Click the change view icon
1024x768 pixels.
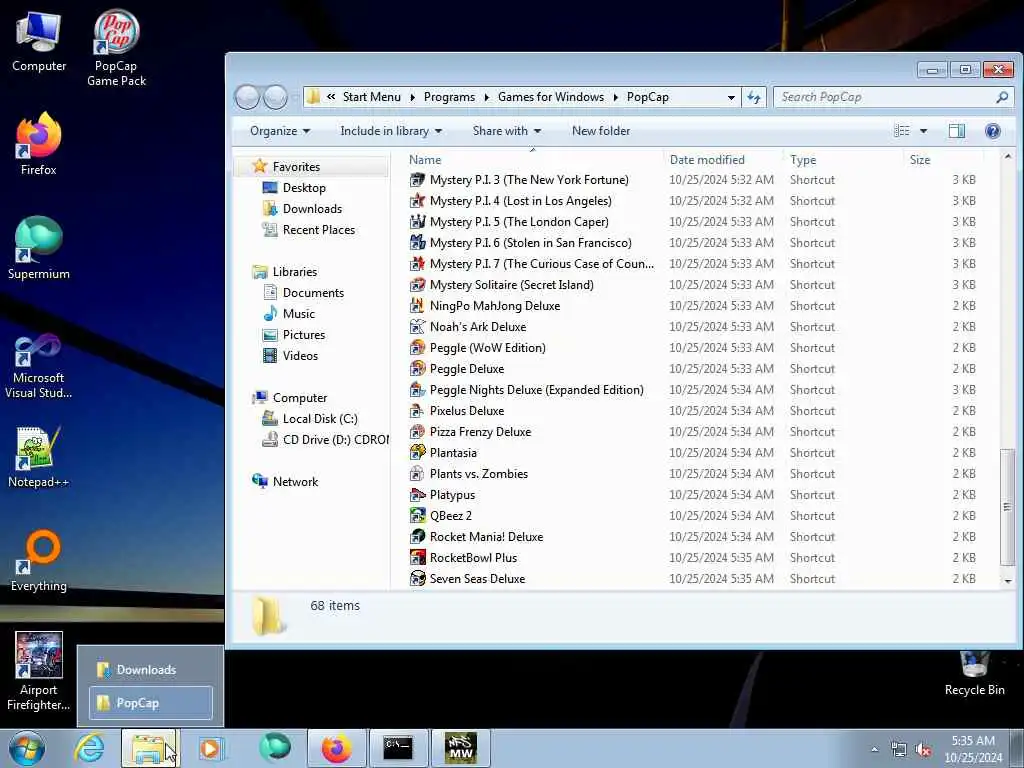pyautogui.click(x=902, y=131)
